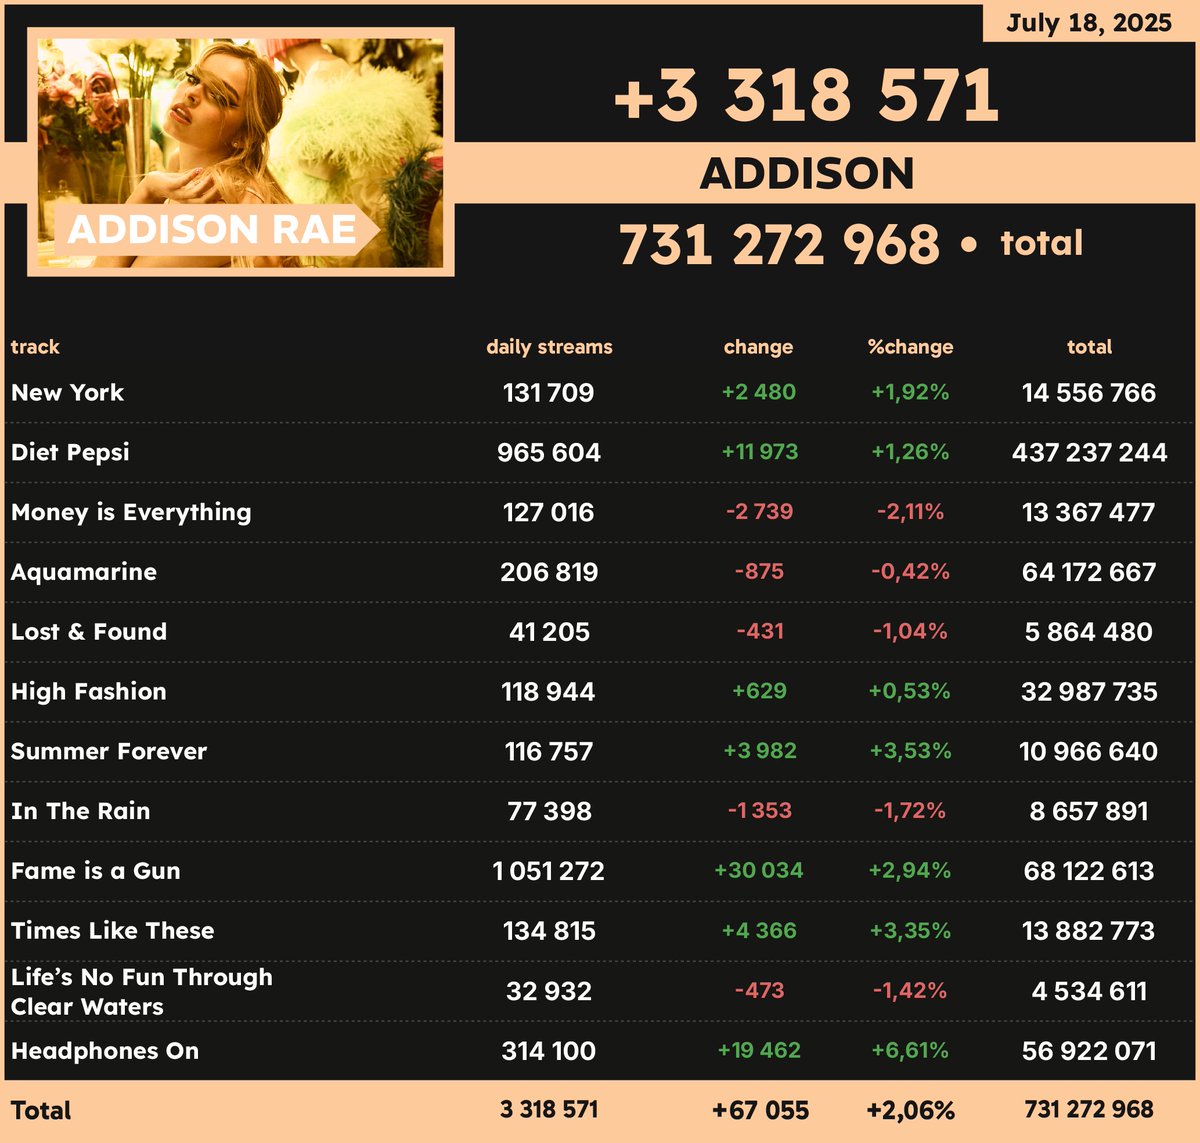Image resolution: width=1200 pixels, height=1143 pixels.
Task: Click Summer Forever streams '116 757'
Action: 549,752
